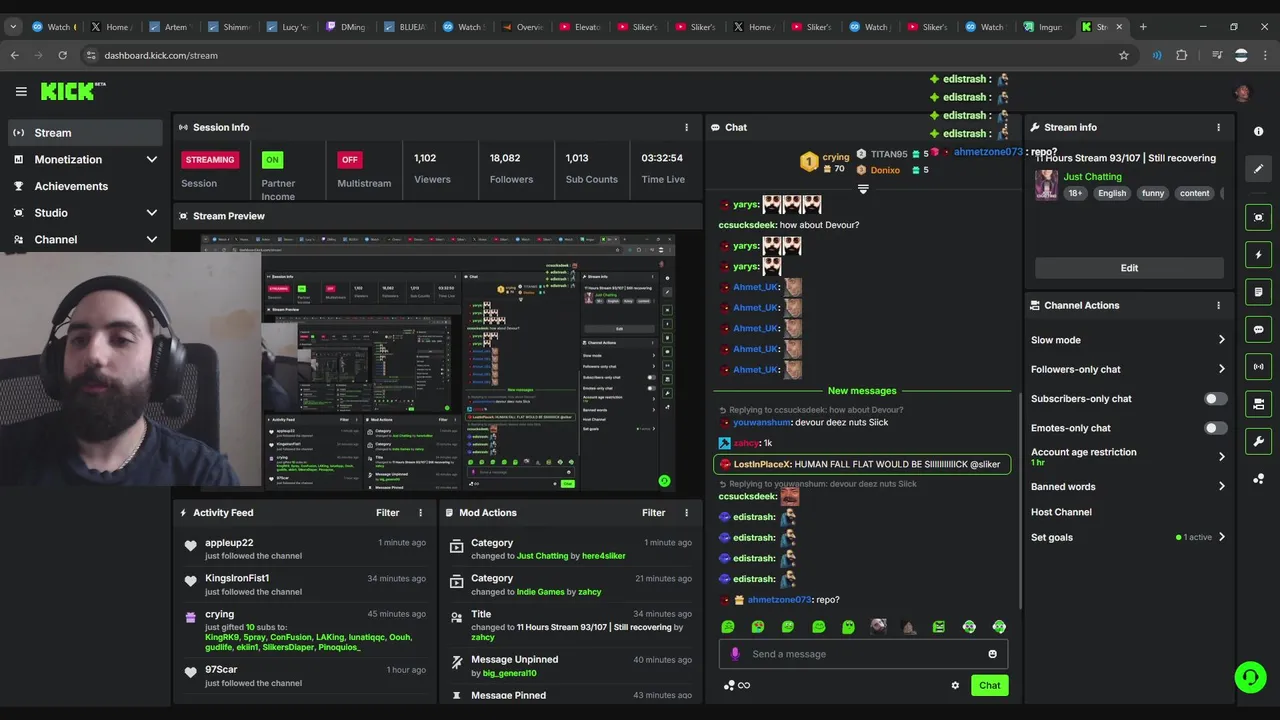Image resolution: width=1280 pixels, height=720 pixels.
Task: Open the Session Info three-dot menu
Action: (x=686, y=127)
